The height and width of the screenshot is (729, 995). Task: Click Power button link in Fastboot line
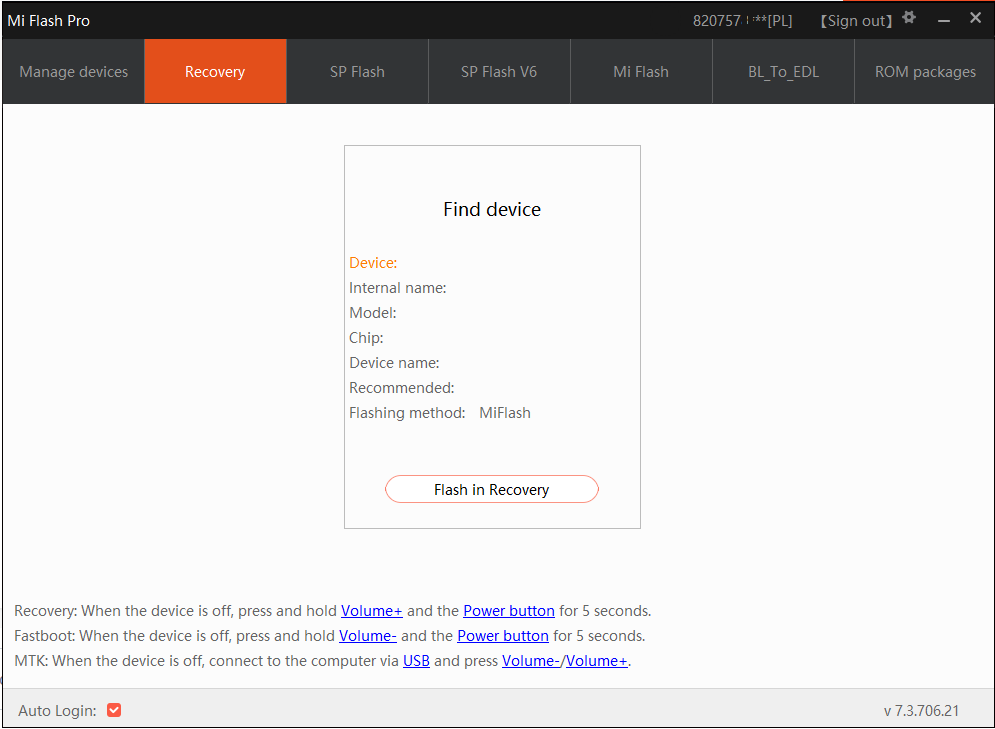point(502,636)
